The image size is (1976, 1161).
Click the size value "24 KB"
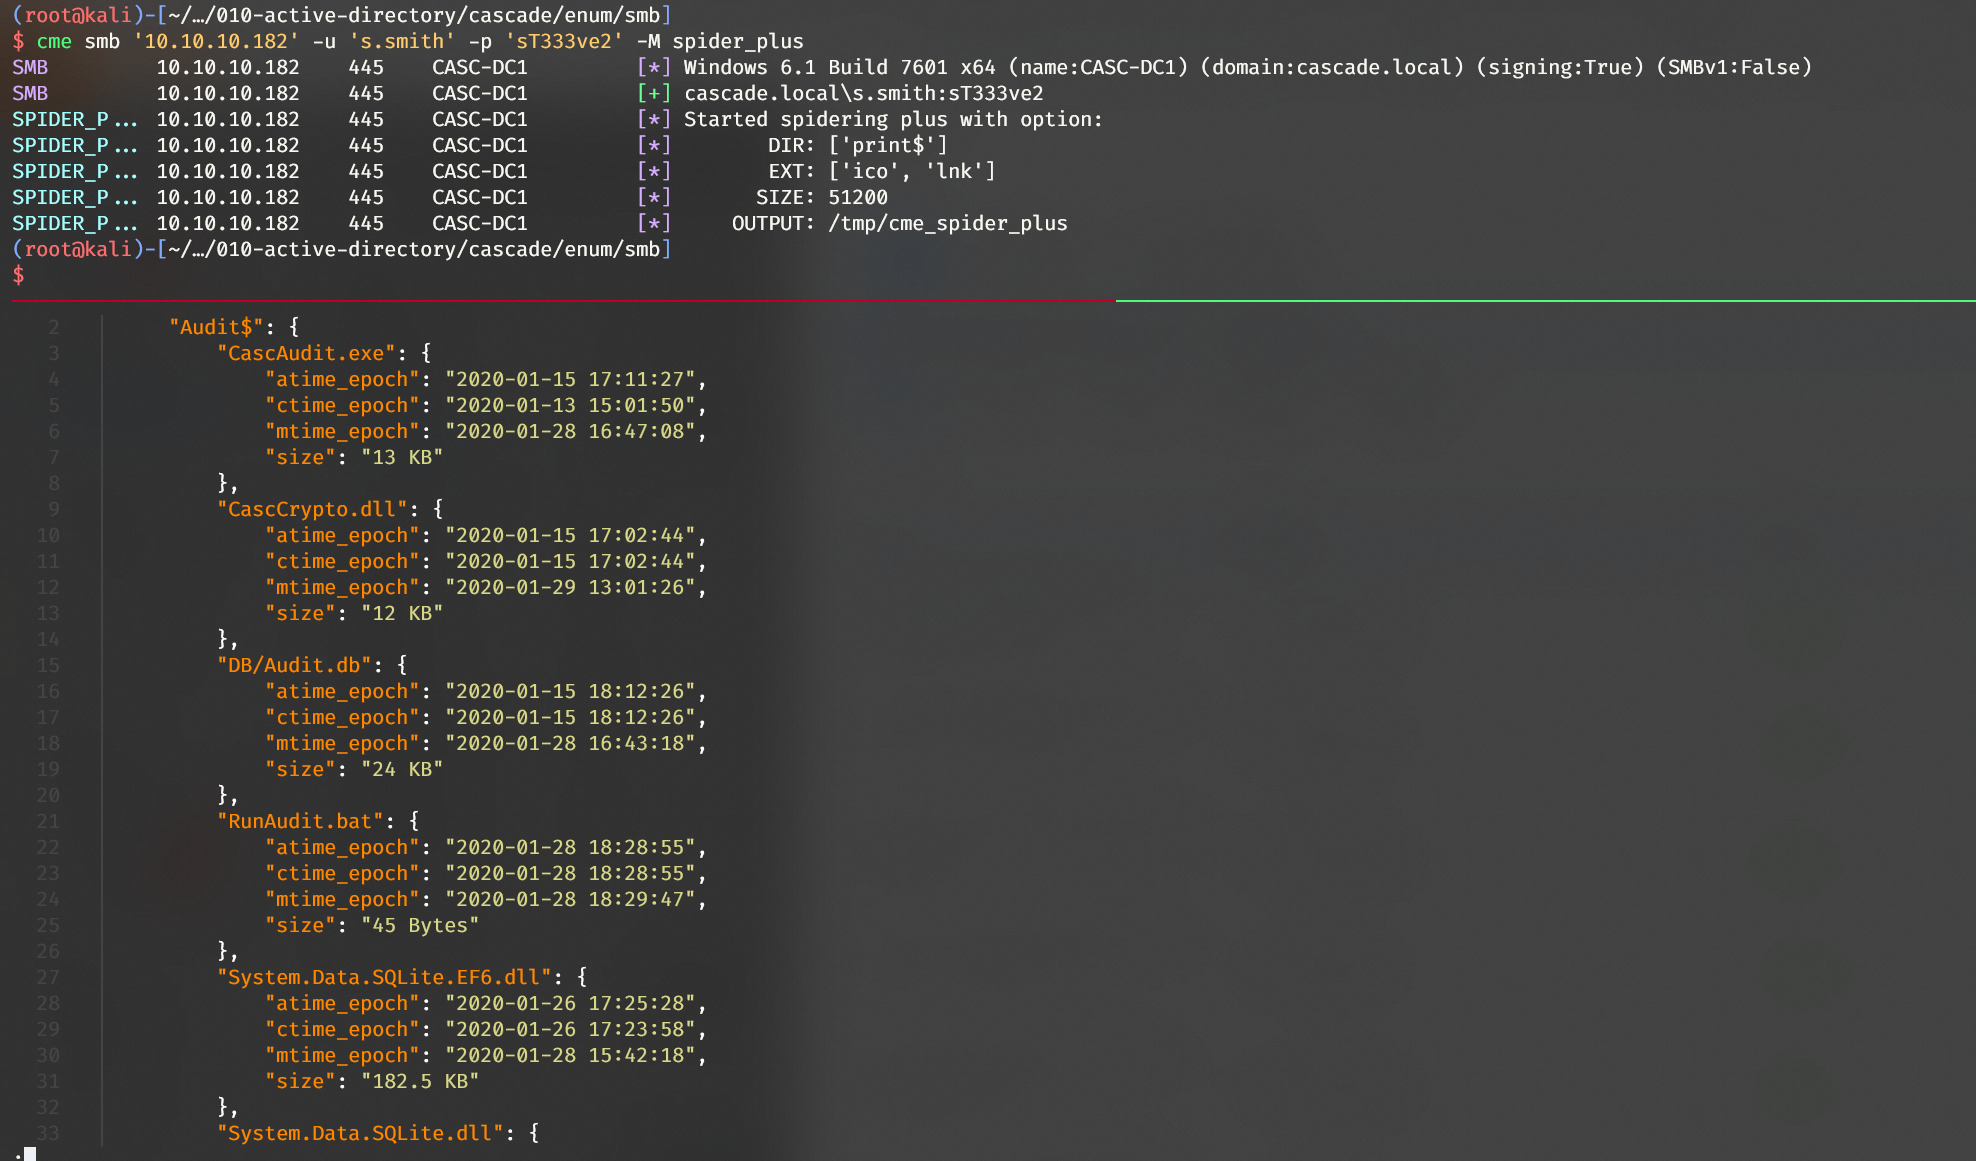click(402, 769)
